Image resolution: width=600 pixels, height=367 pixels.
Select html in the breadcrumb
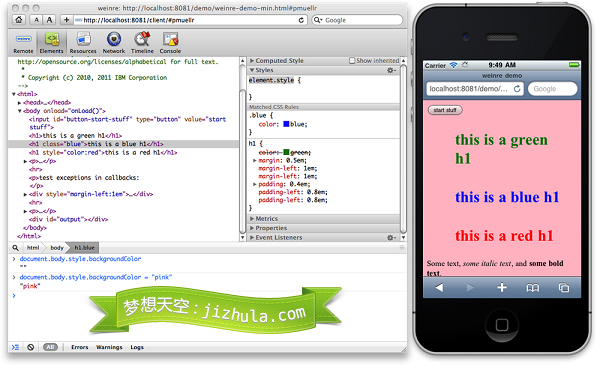33,248
